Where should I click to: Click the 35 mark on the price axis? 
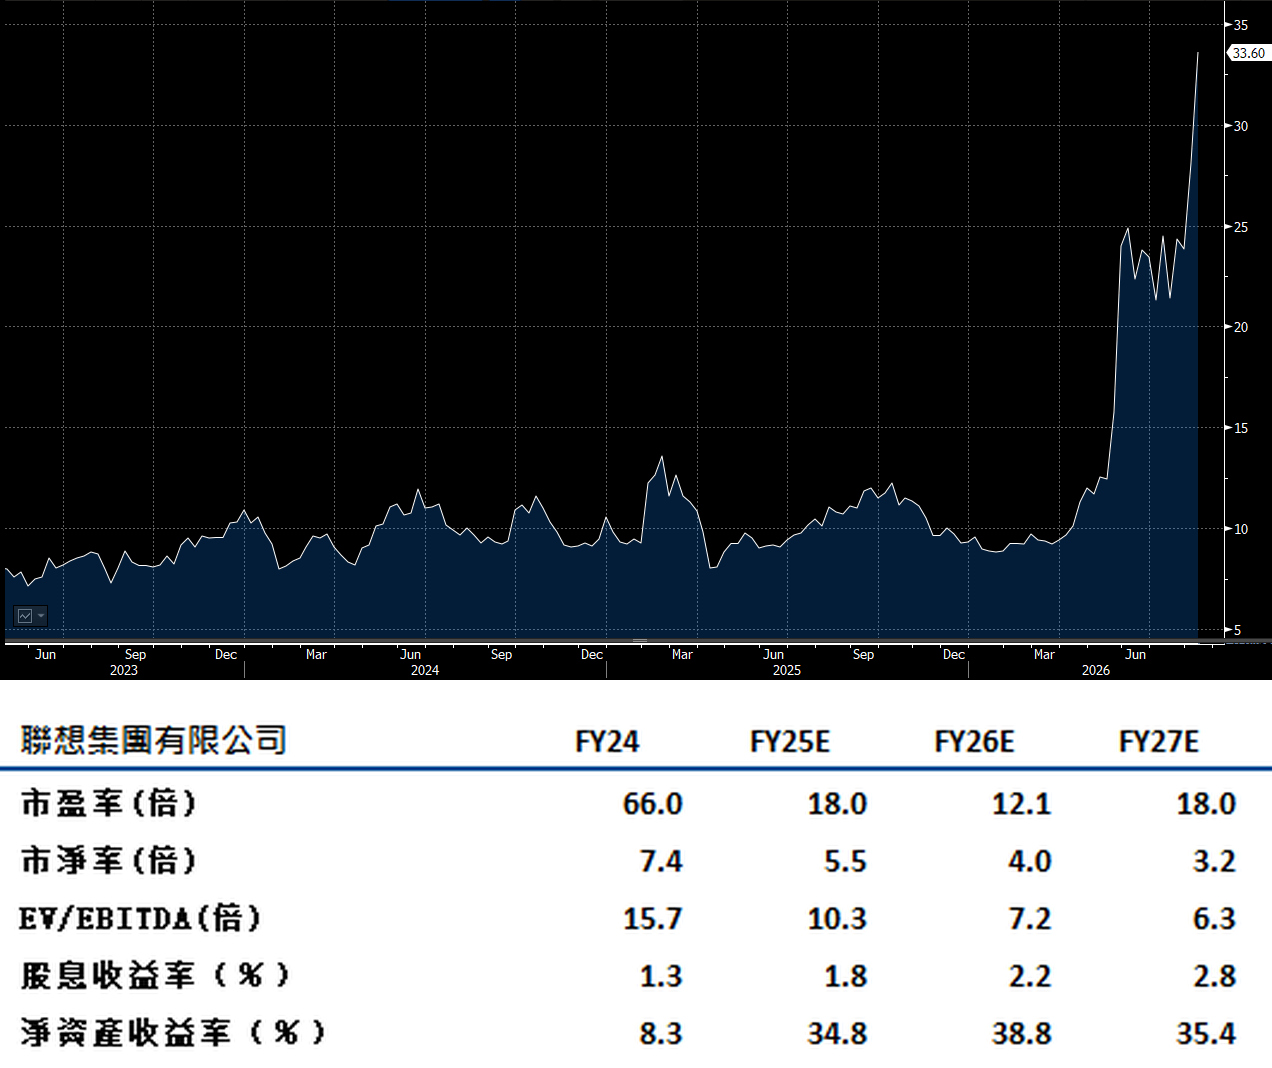click(1240, 25)
